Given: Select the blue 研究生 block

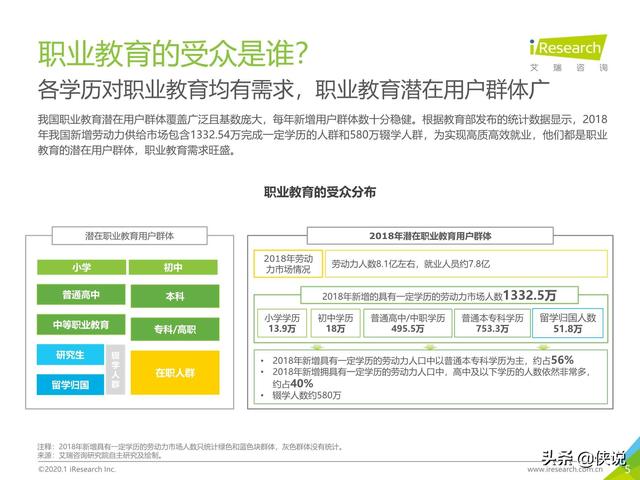Looking at the screenshot, I should 70,355.
